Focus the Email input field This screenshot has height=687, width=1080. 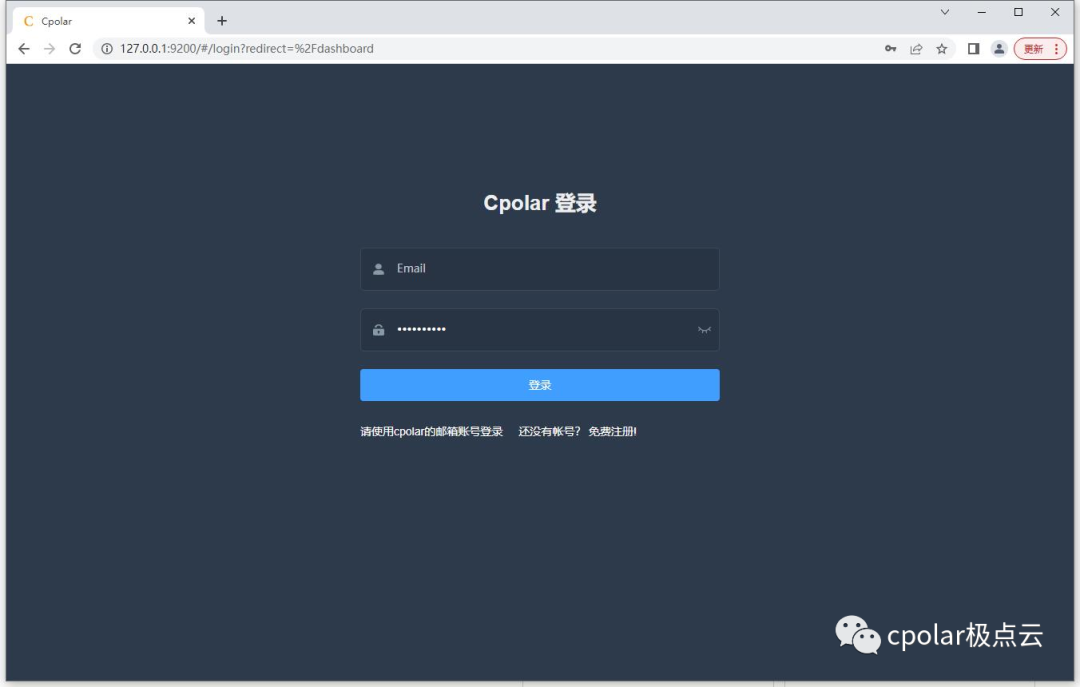[x=539, y=269]
